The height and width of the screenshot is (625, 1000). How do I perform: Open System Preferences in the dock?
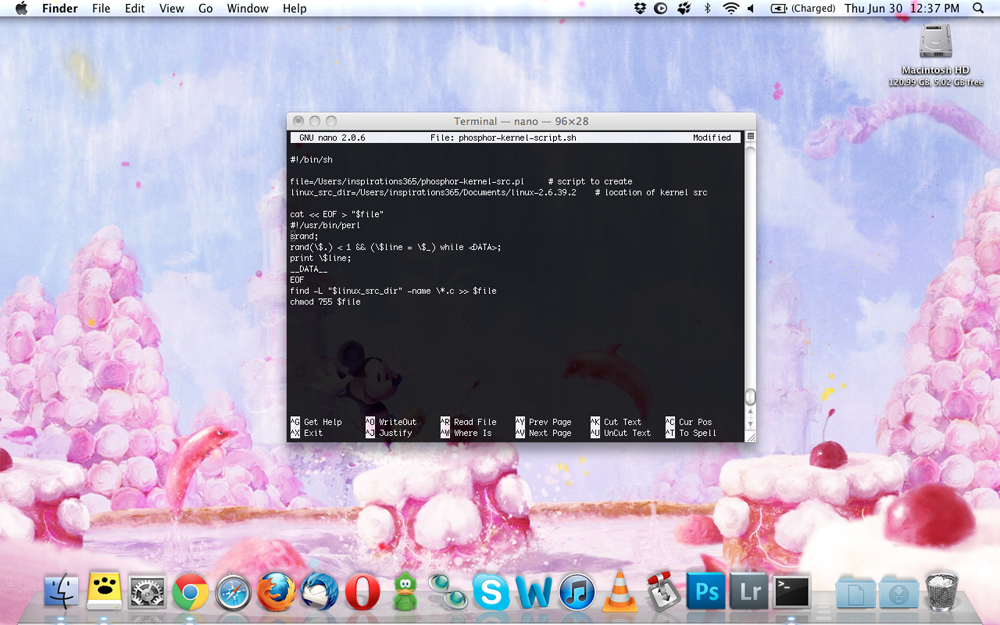(147, 592)
